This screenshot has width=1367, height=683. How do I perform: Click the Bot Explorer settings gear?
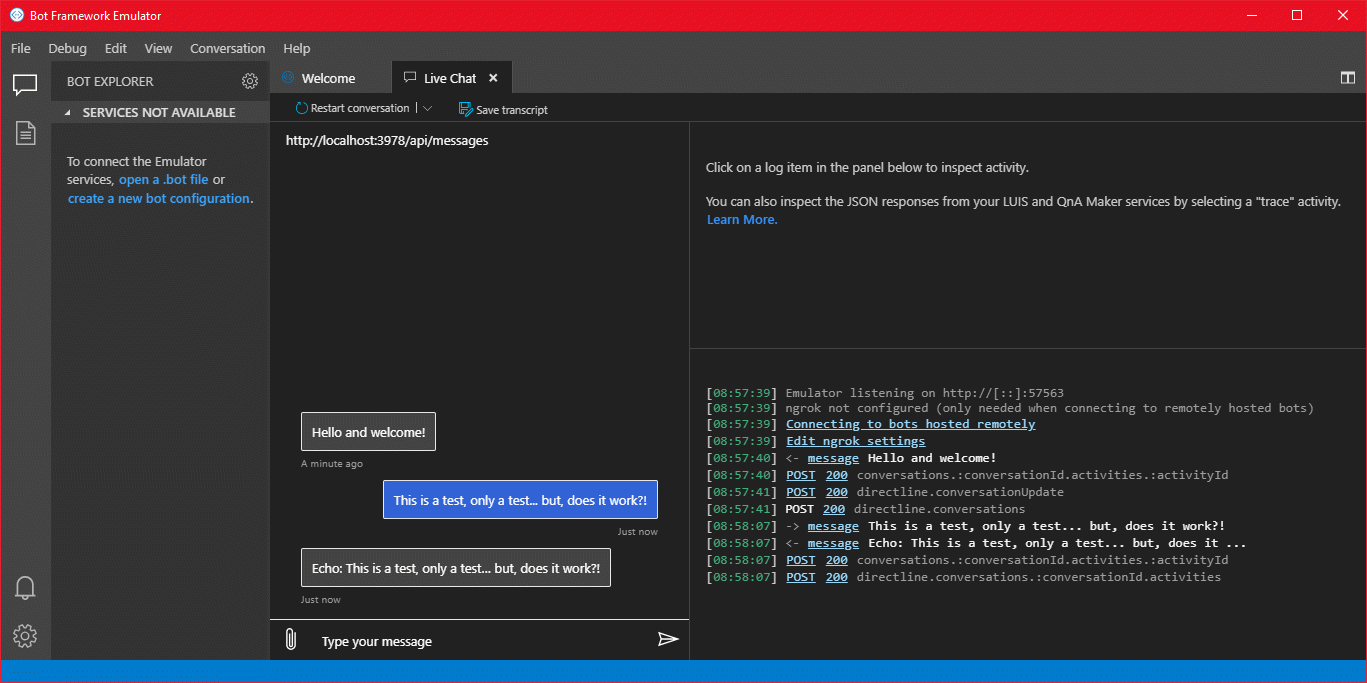250,81
